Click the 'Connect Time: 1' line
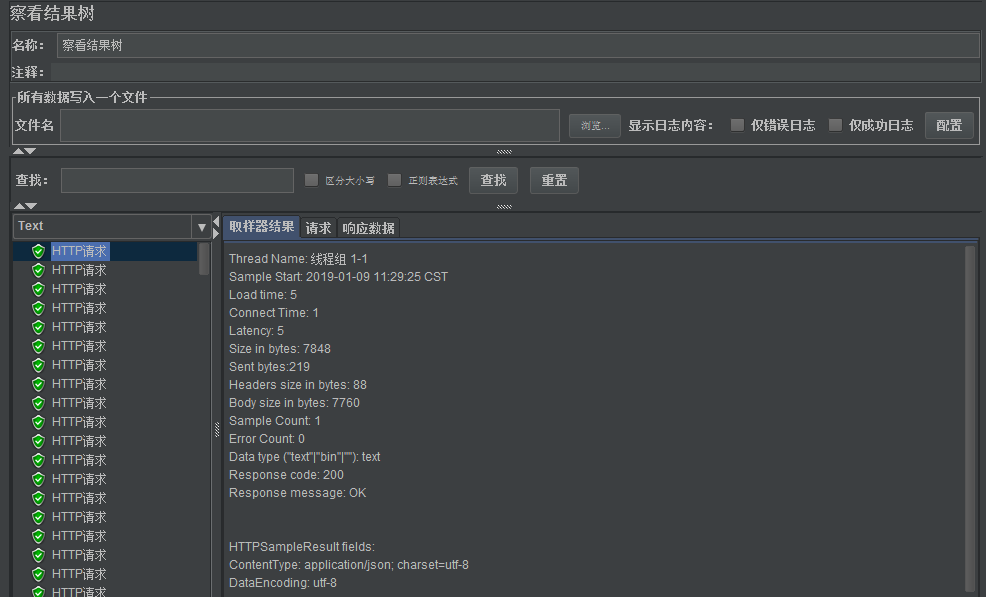 tap(274, 313)
